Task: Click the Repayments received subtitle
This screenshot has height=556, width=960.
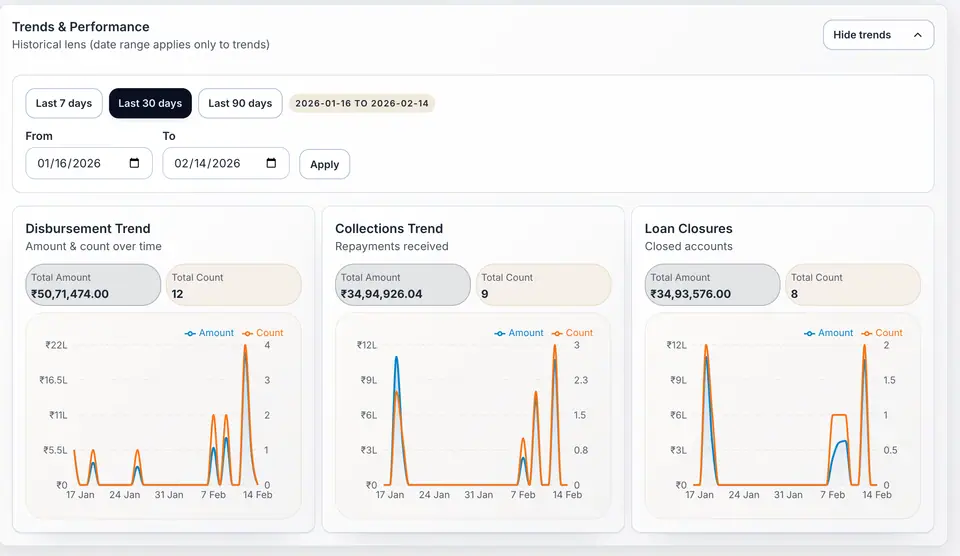Action: (392, 246)
